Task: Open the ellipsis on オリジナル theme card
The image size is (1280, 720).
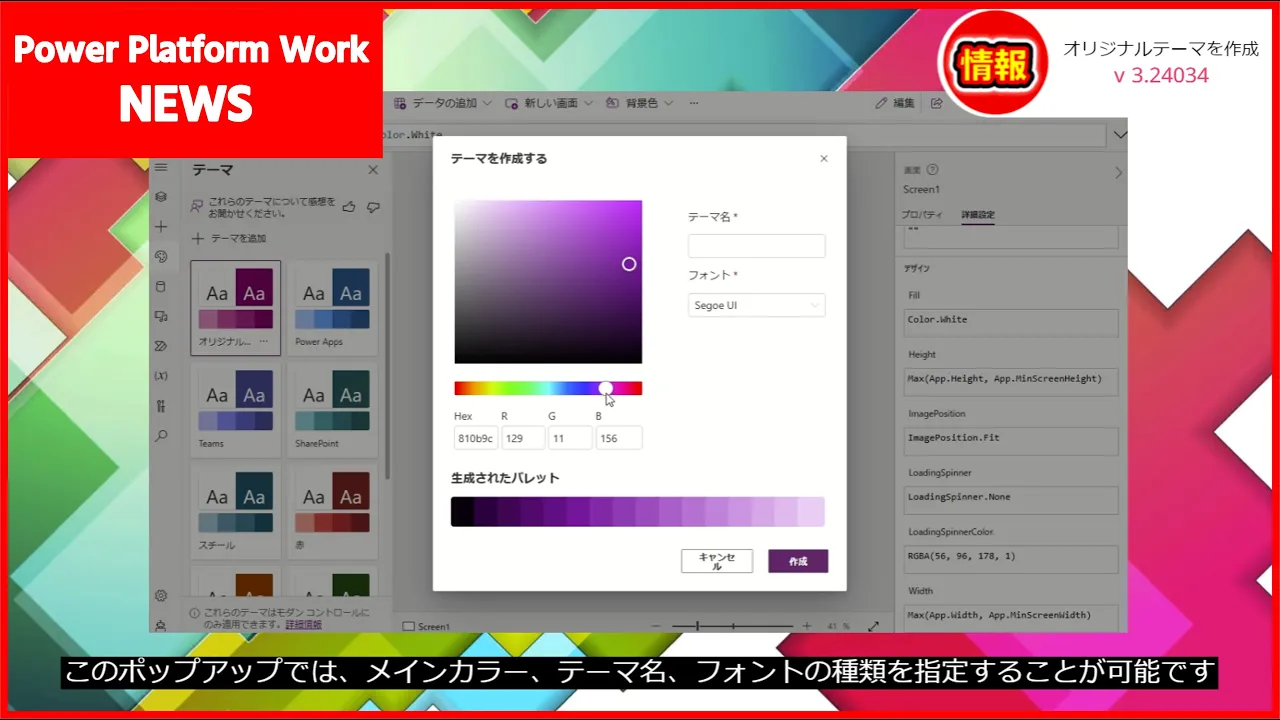Action: (264, 341)
